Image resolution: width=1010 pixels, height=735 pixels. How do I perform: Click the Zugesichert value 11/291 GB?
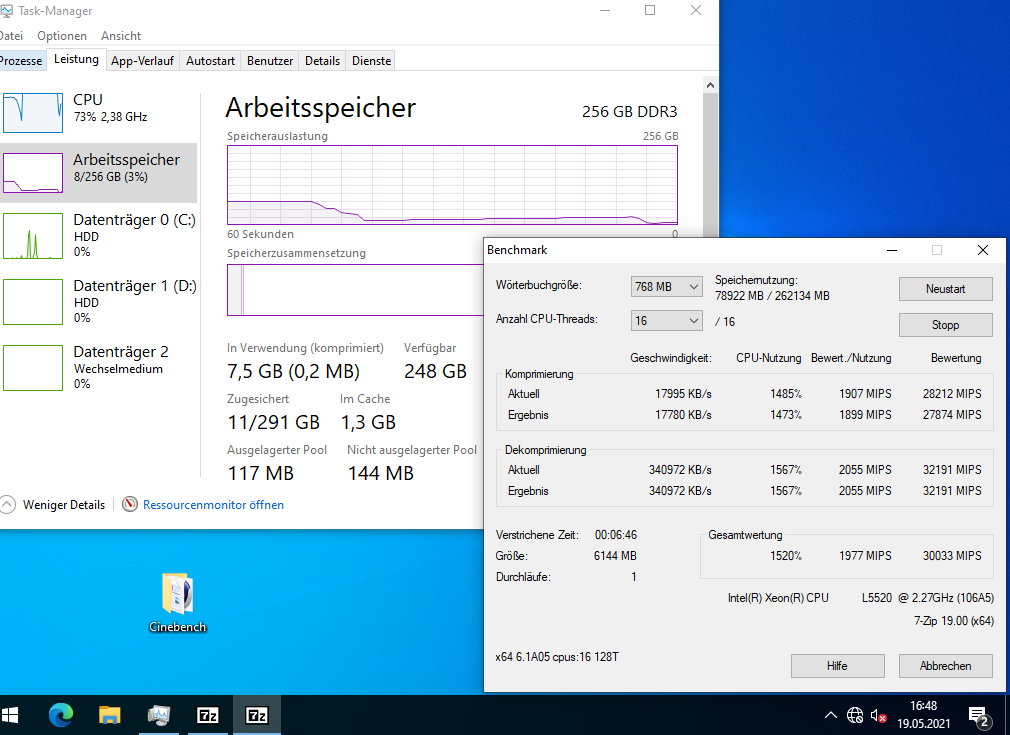coord(274,422)
